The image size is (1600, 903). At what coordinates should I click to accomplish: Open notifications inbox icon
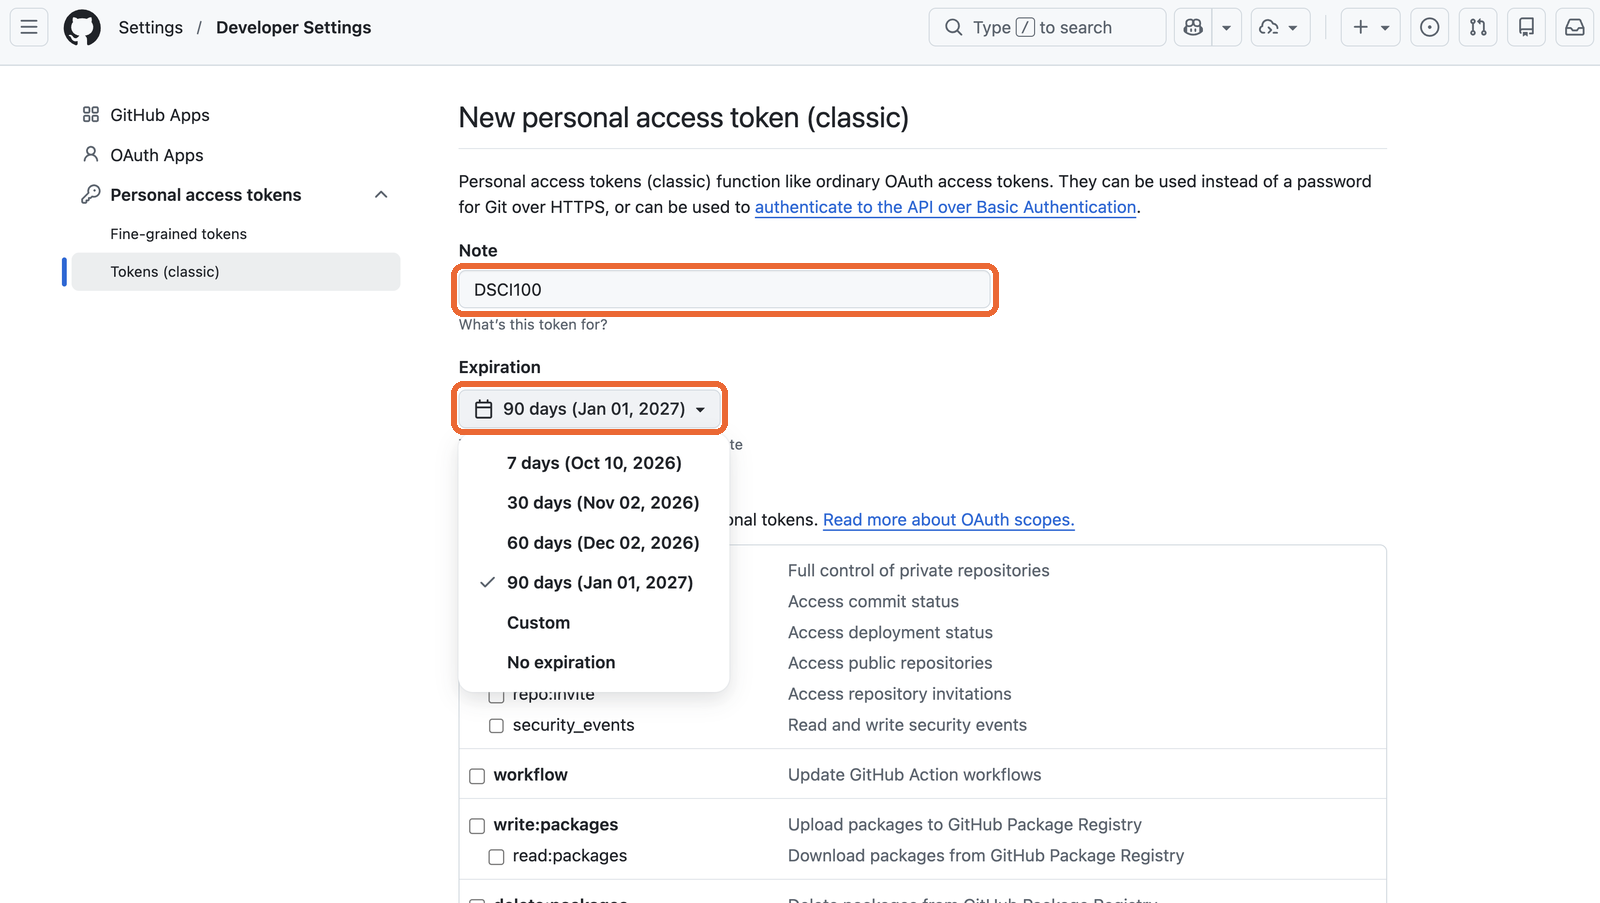[1574, 27]
